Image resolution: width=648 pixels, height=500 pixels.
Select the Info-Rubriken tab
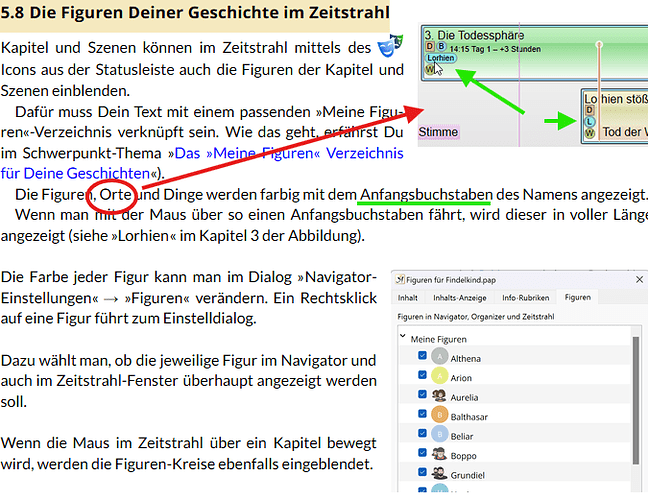pos(525,298)
